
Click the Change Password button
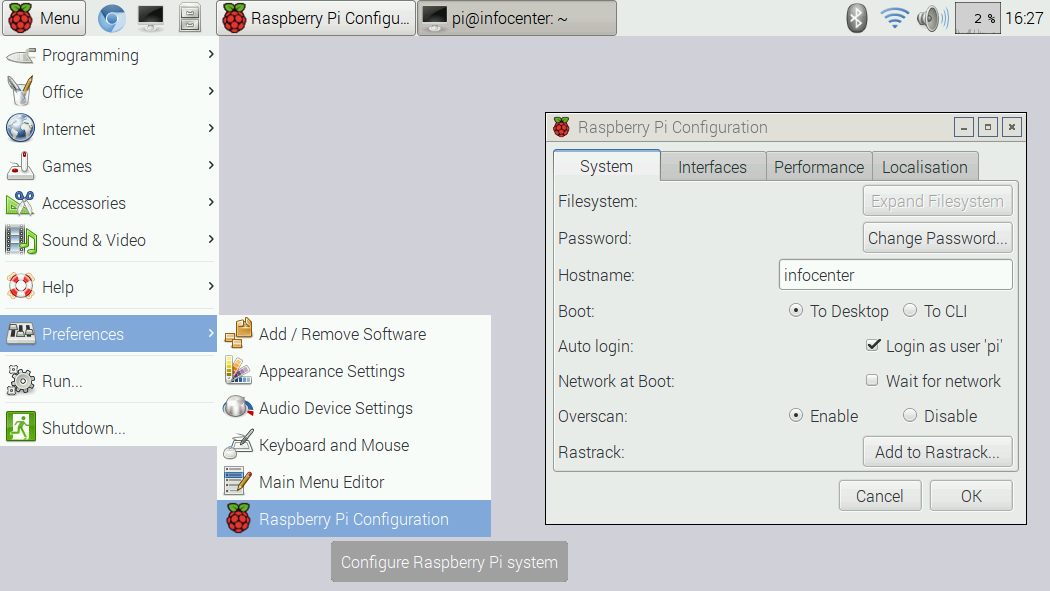pos(937,238)
